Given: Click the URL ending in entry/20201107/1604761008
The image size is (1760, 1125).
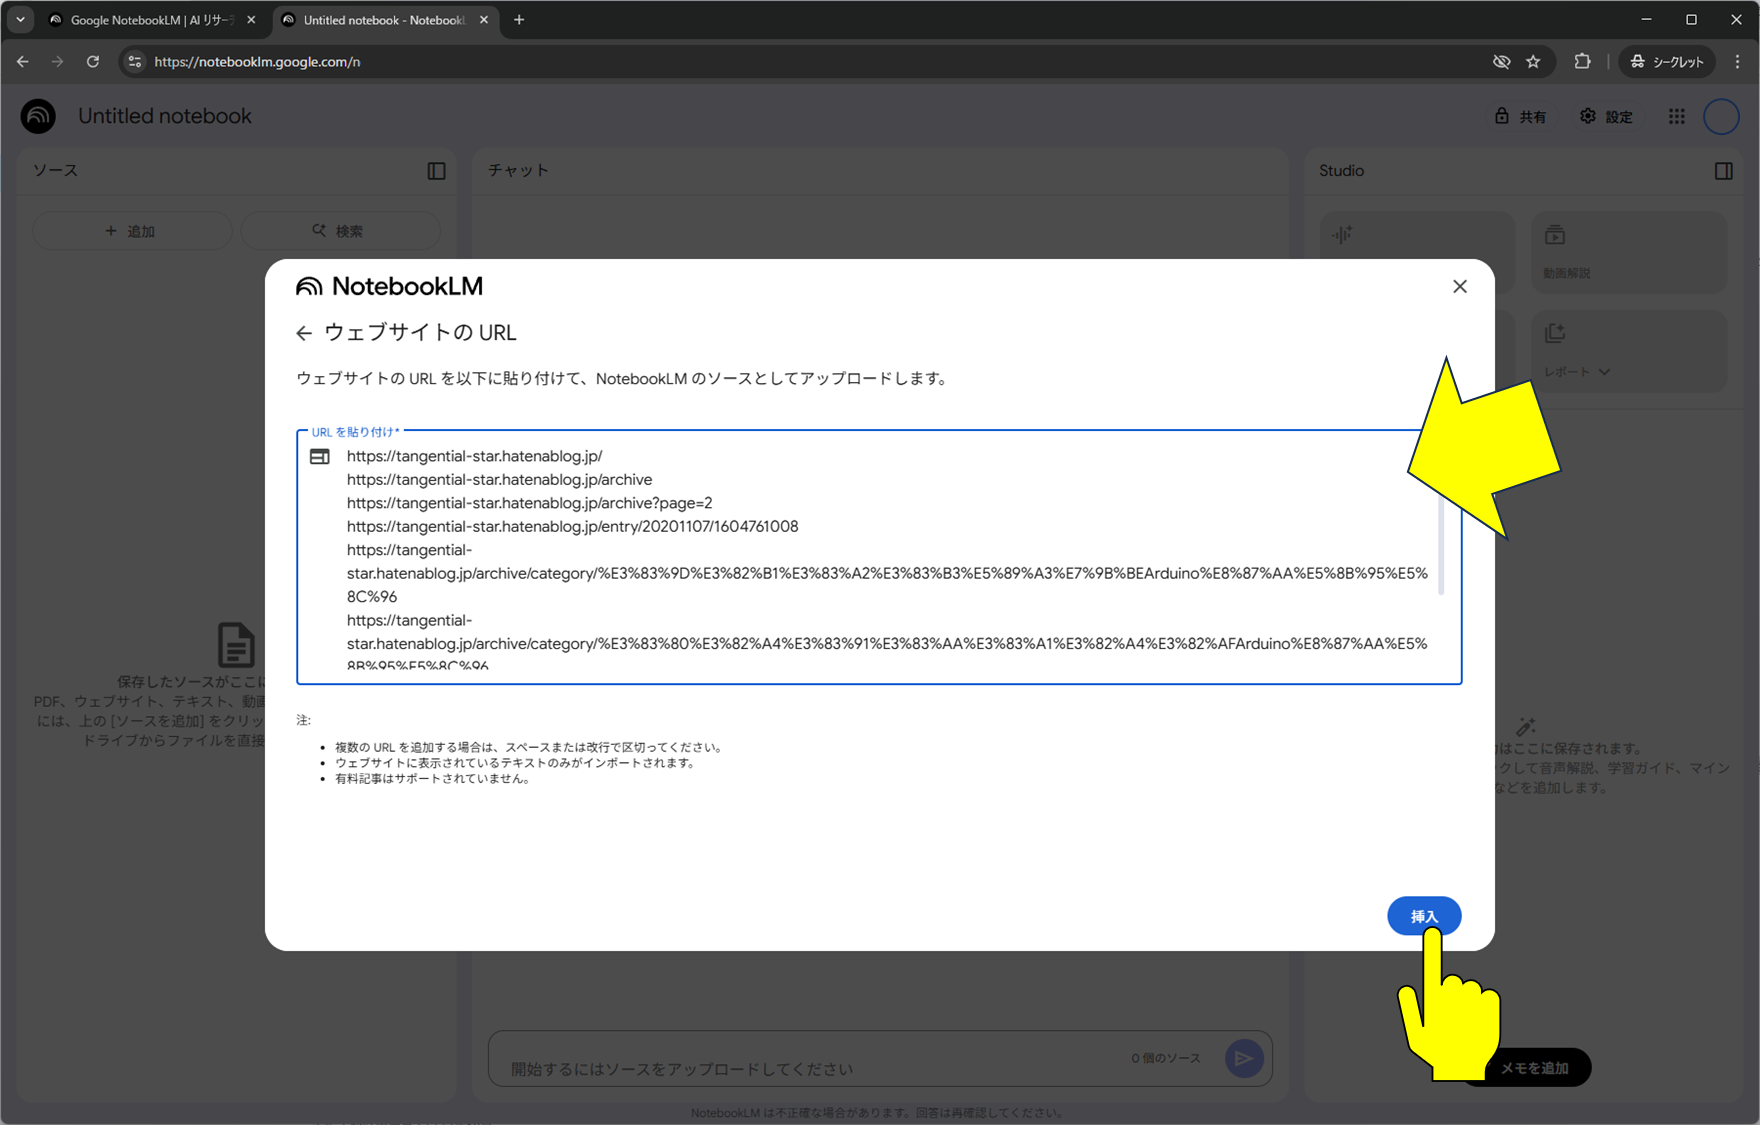Looking at the screenshot, I should (x=572, y=526).
